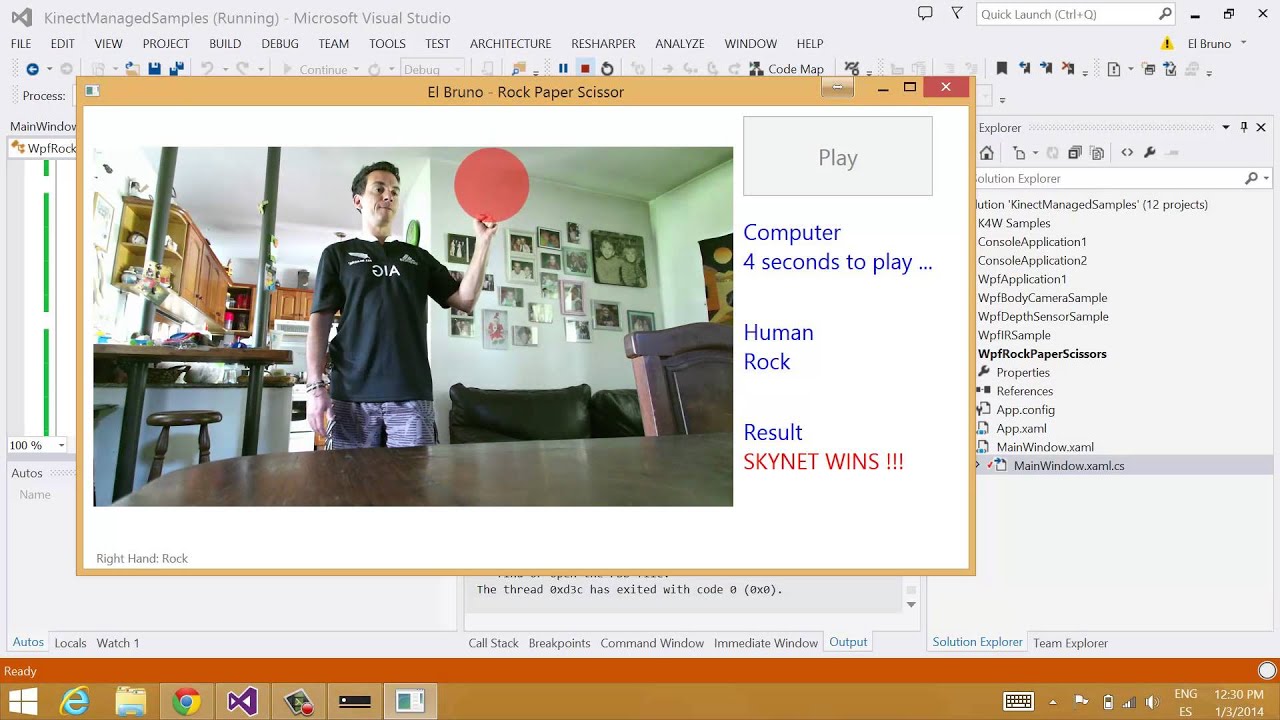Switch to the Locals tab
This screenshot has height=720, width=1280.
70,643
